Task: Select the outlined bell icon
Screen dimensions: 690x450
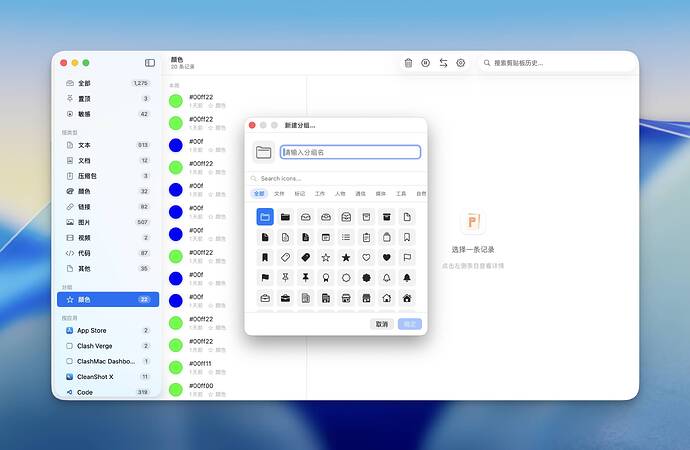Action: click(386, 278)
